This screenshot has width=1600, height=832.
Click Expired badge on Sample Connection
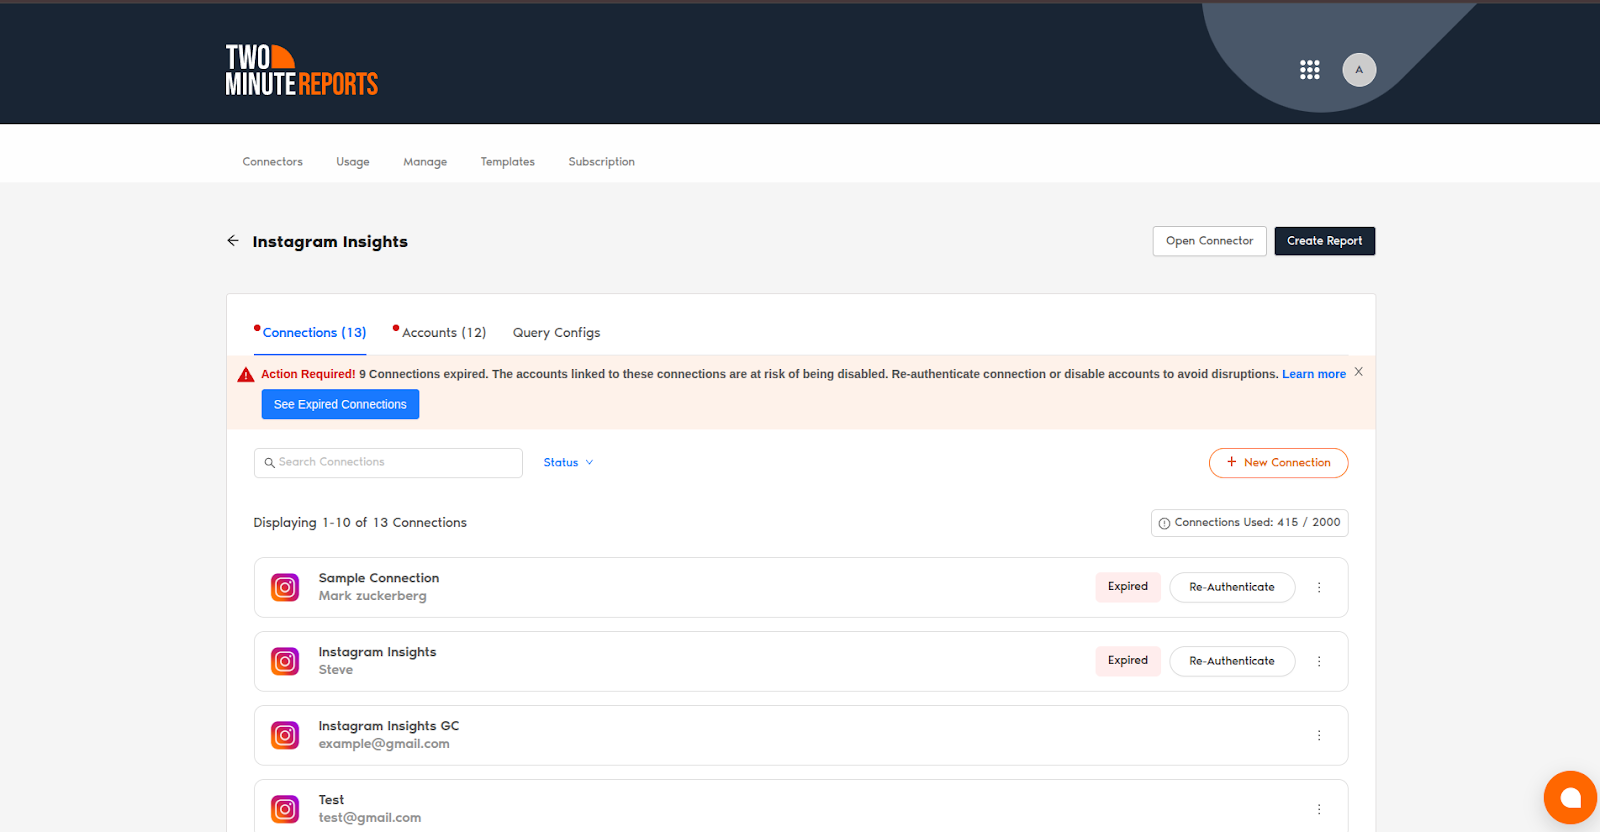[1128, 587]
